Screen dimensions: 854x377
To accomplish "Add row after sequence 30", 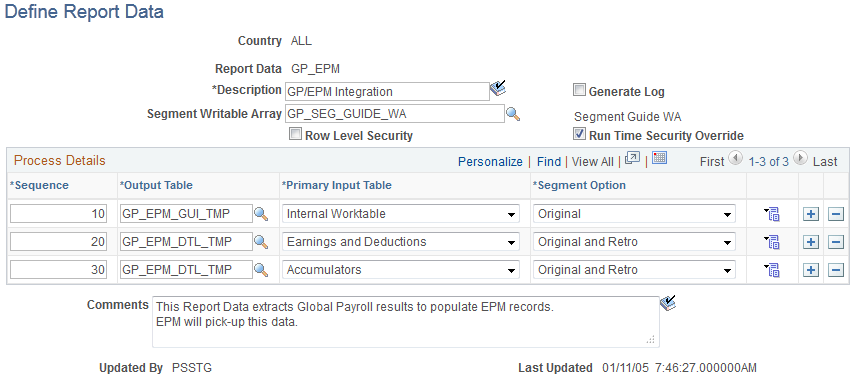I will coord(812,269).
